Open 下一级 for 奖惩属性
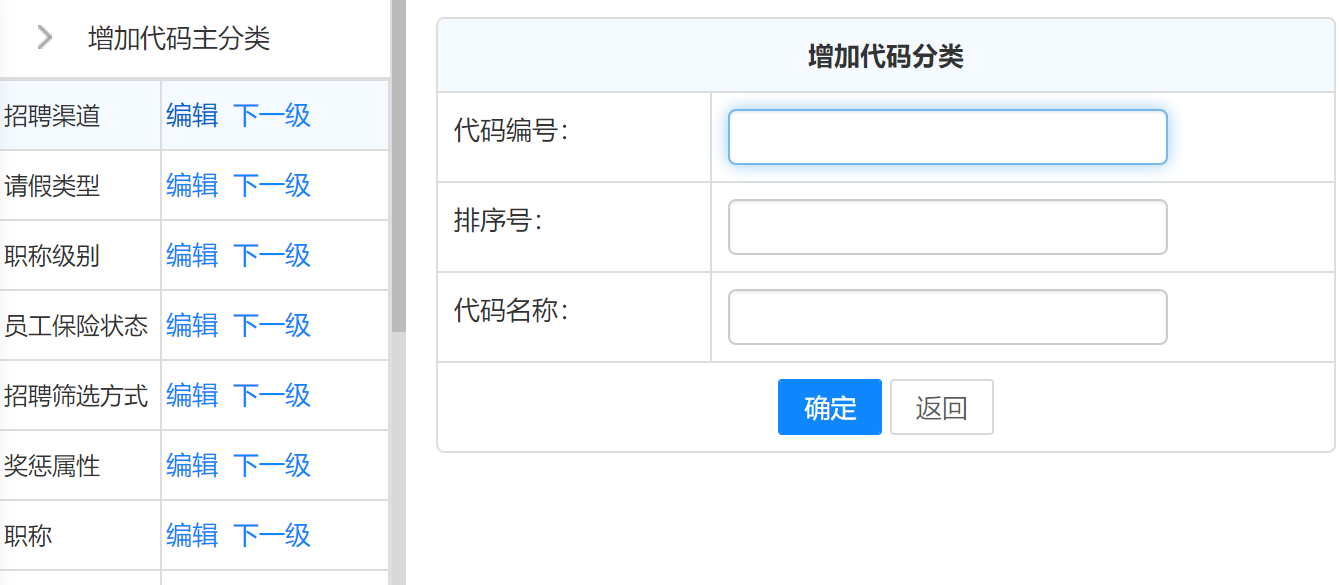Screen dimensions: 1339x585 click(x=272, y=466)
